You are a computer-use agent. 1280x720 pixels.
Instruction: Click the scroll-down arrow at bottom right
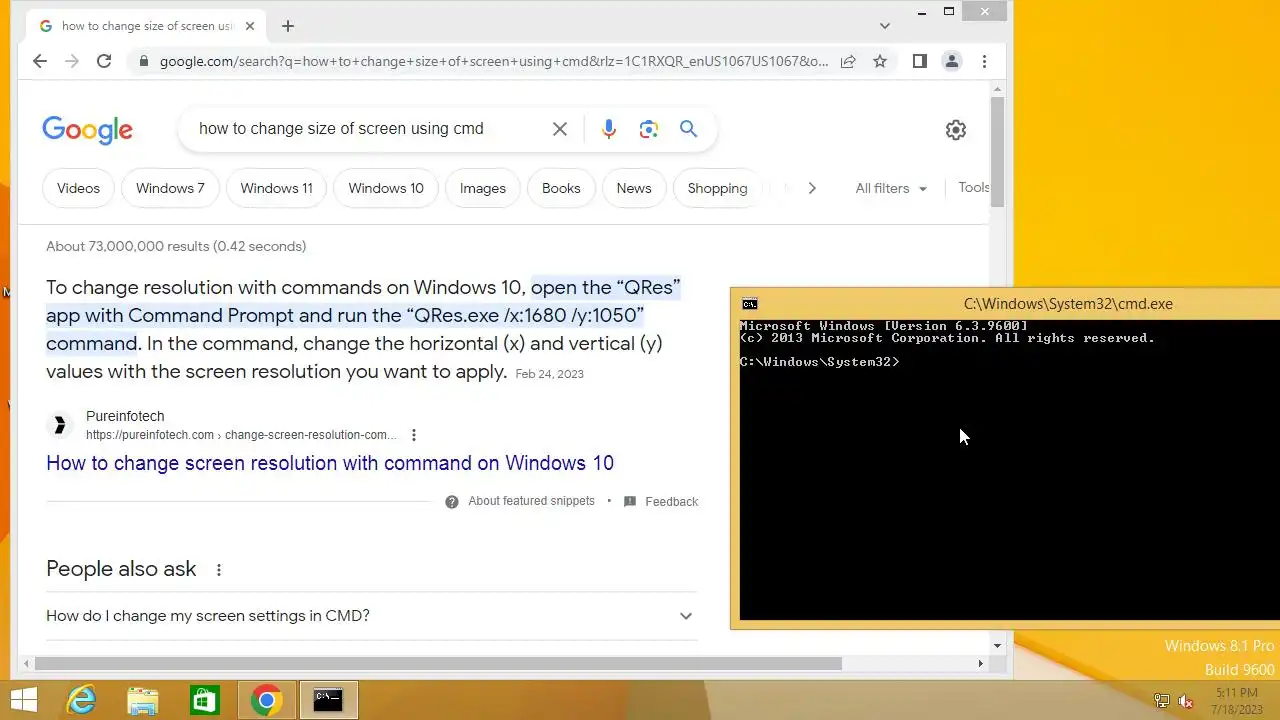point(997,646)
